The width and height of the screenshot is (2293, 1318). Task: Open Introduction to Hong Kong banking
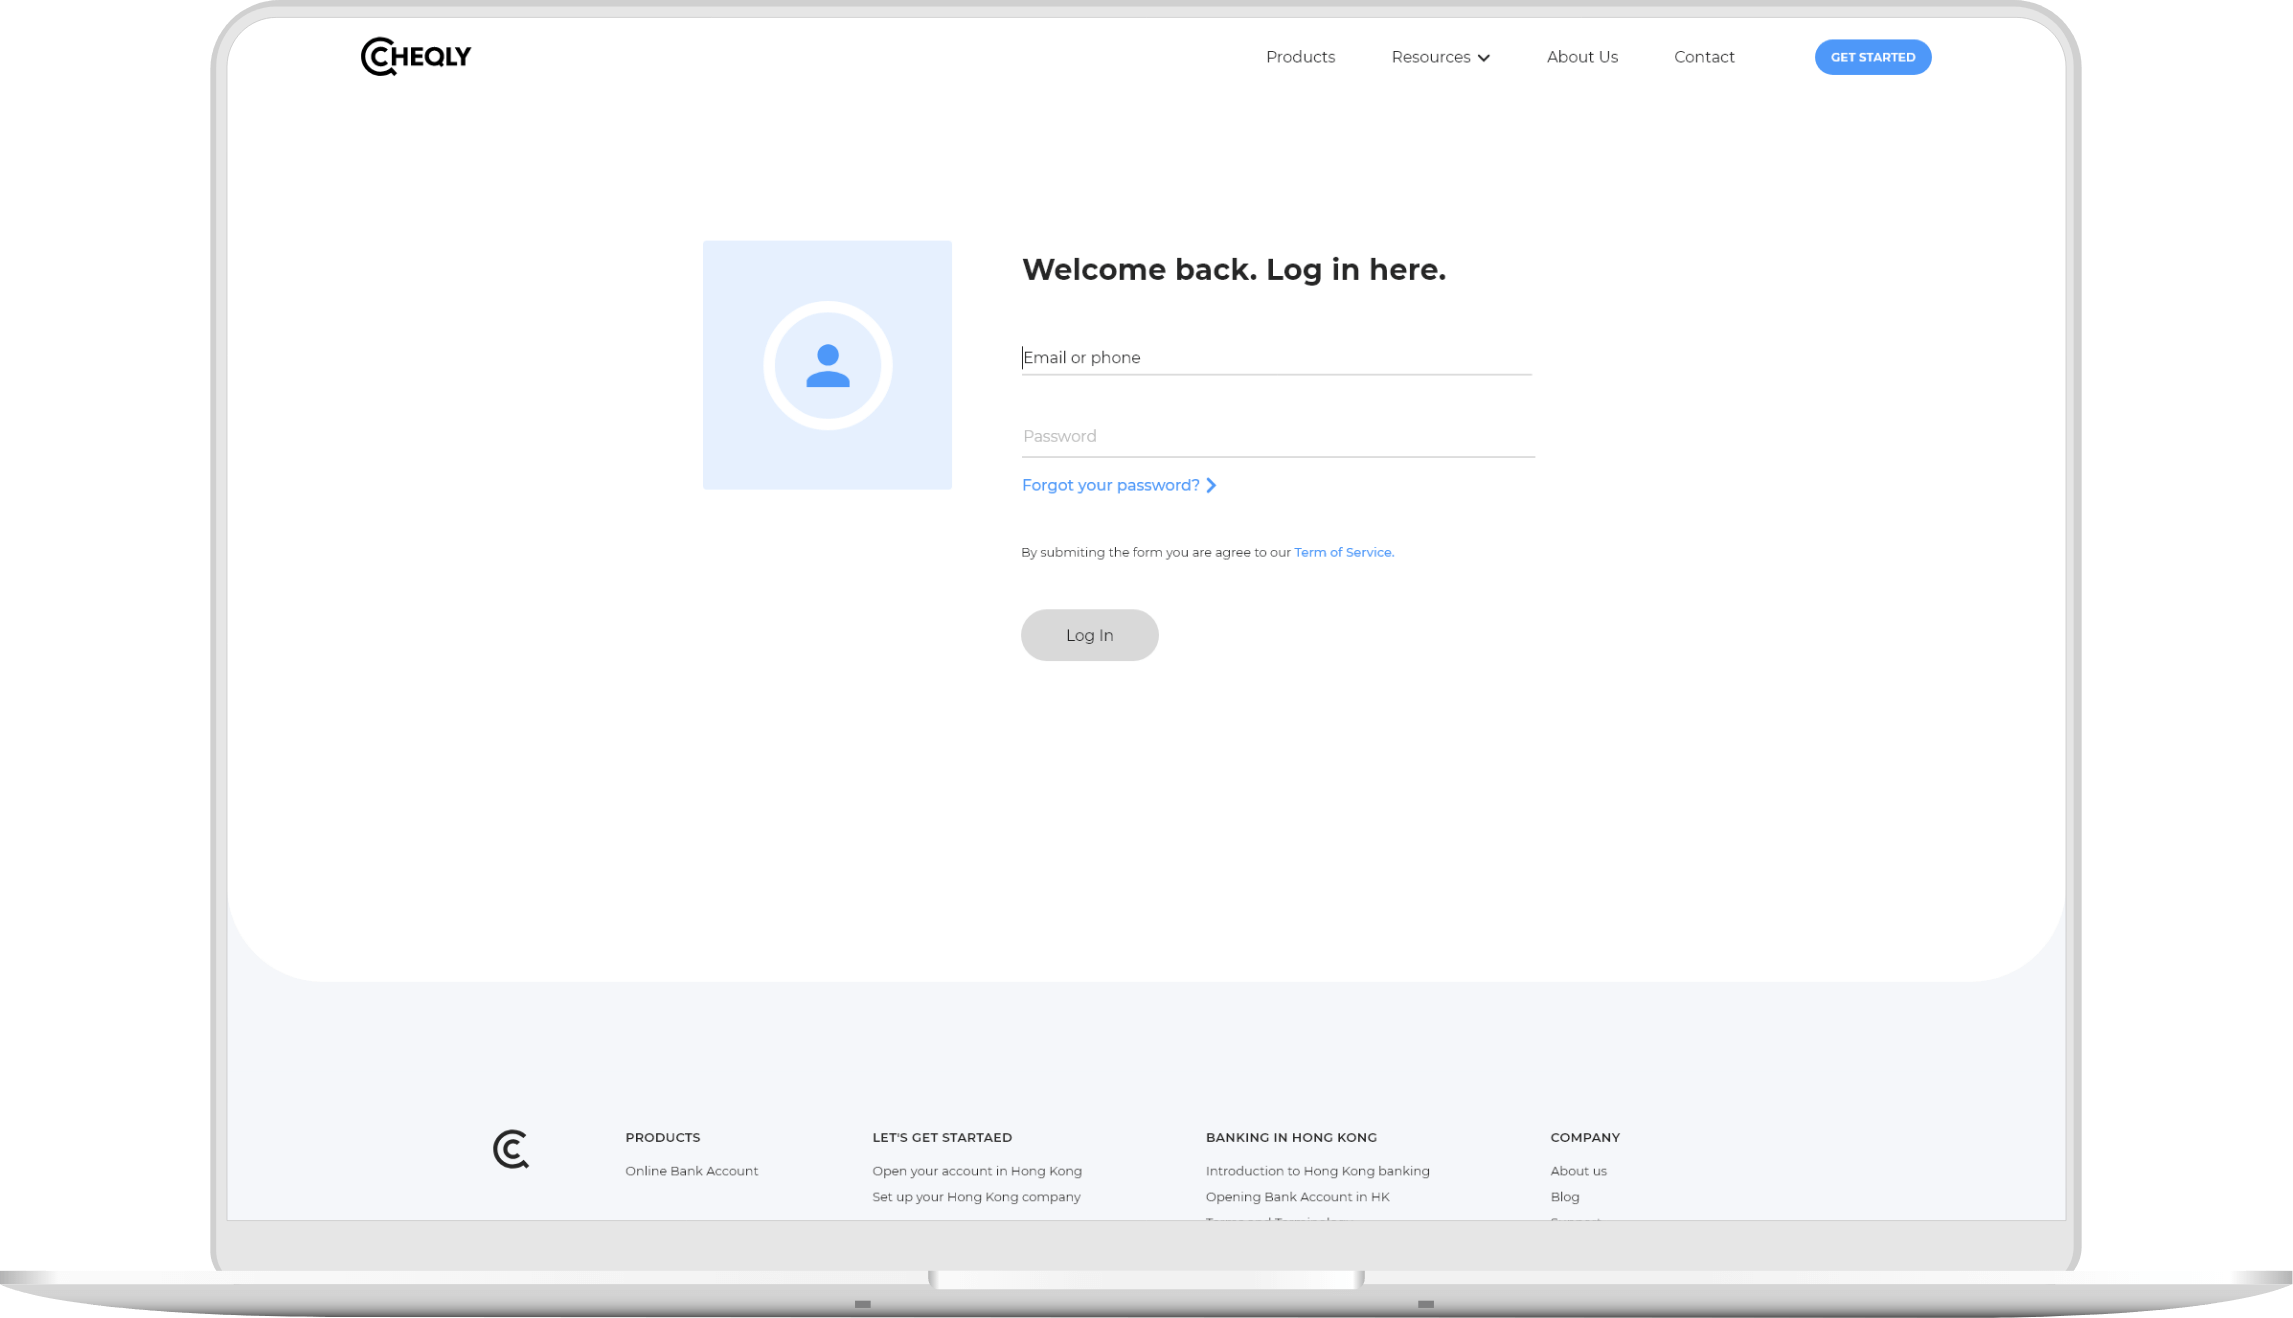[1317, 1171]
